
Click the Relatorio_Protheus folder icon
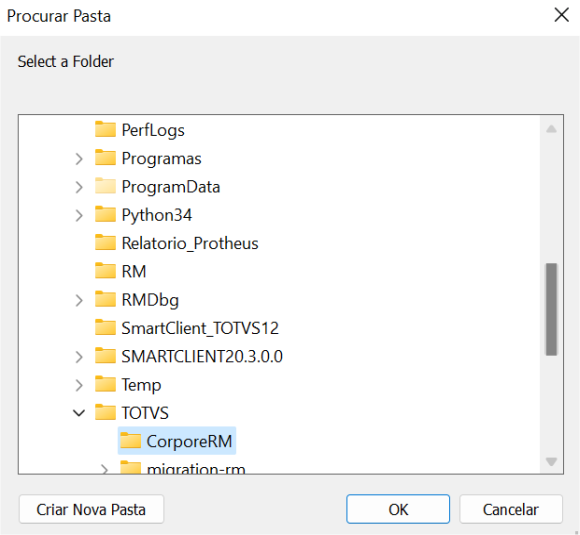pos(105,243)
